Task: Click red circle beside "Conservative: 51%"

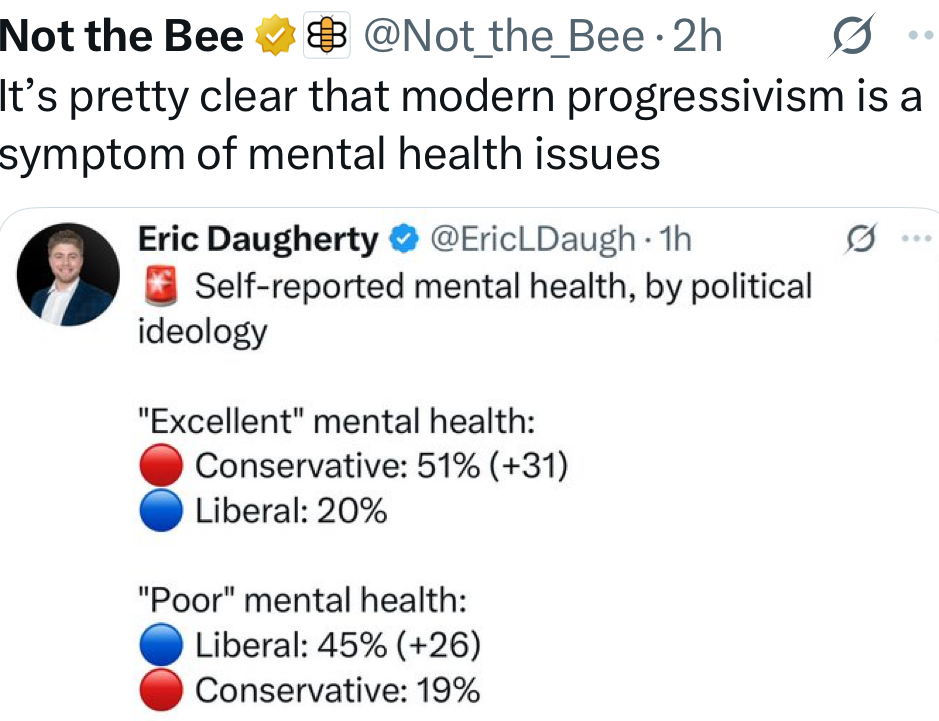Action: pos(160,466)
